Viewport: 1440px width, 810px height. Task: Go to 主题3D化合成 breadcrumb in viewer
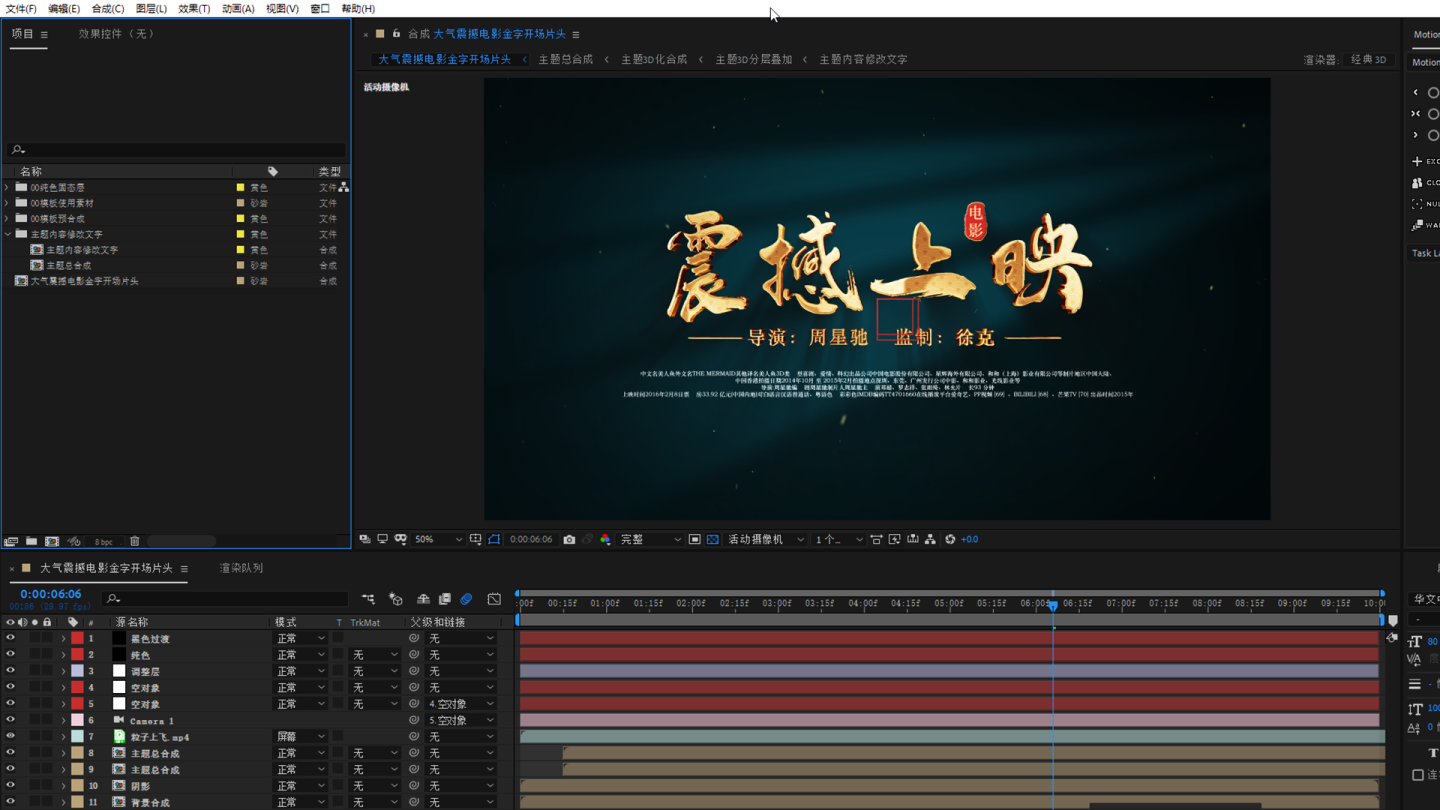click(x=654, y=59)
